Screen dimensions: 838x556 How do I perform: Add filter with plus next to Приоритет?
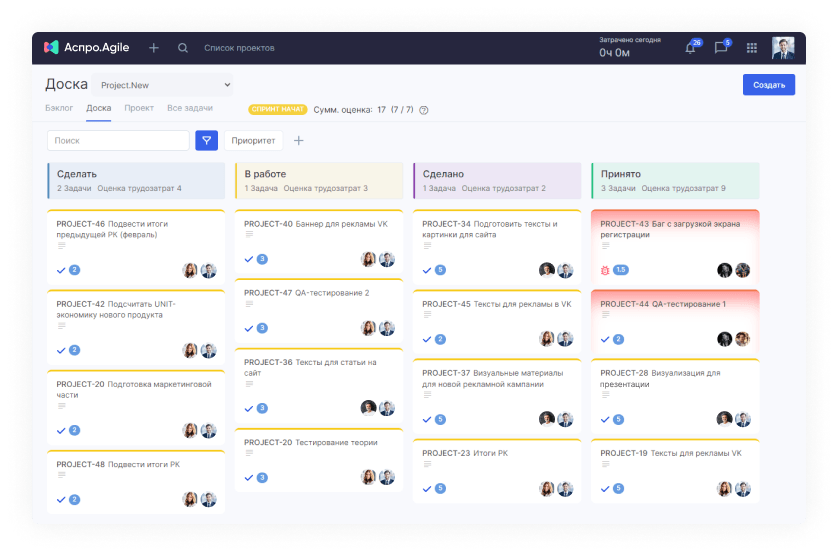click(299, 141)
